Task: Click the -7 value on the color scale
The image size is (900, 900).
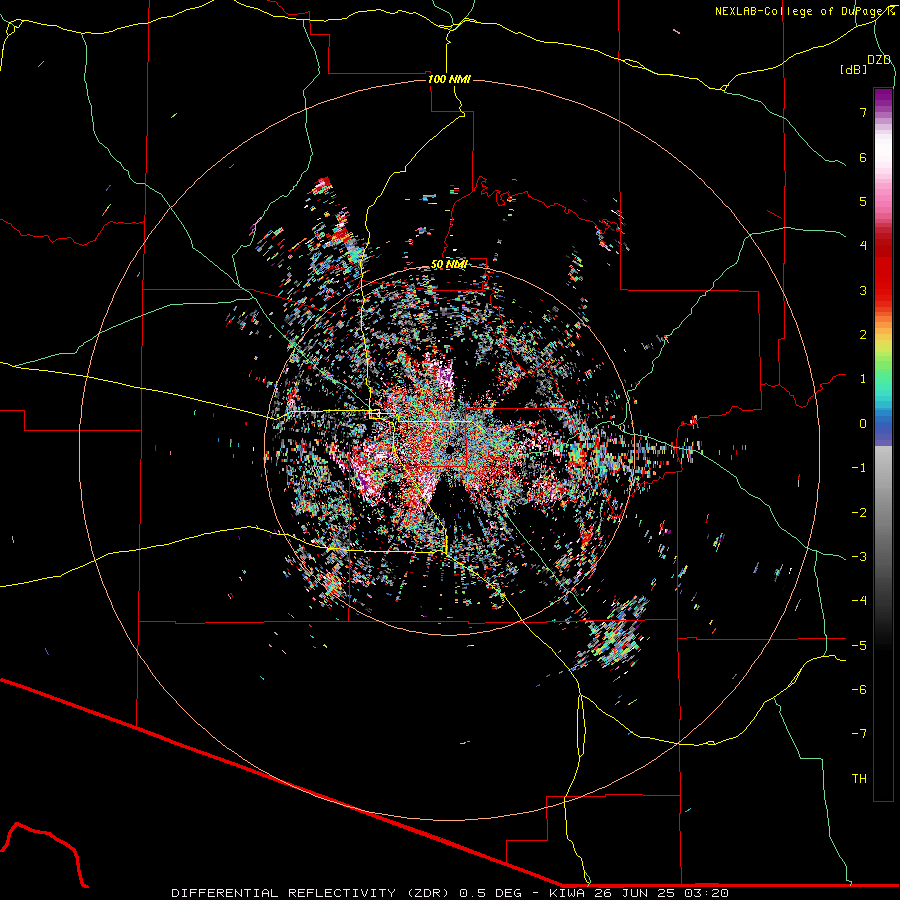Action: click(859, 734)
